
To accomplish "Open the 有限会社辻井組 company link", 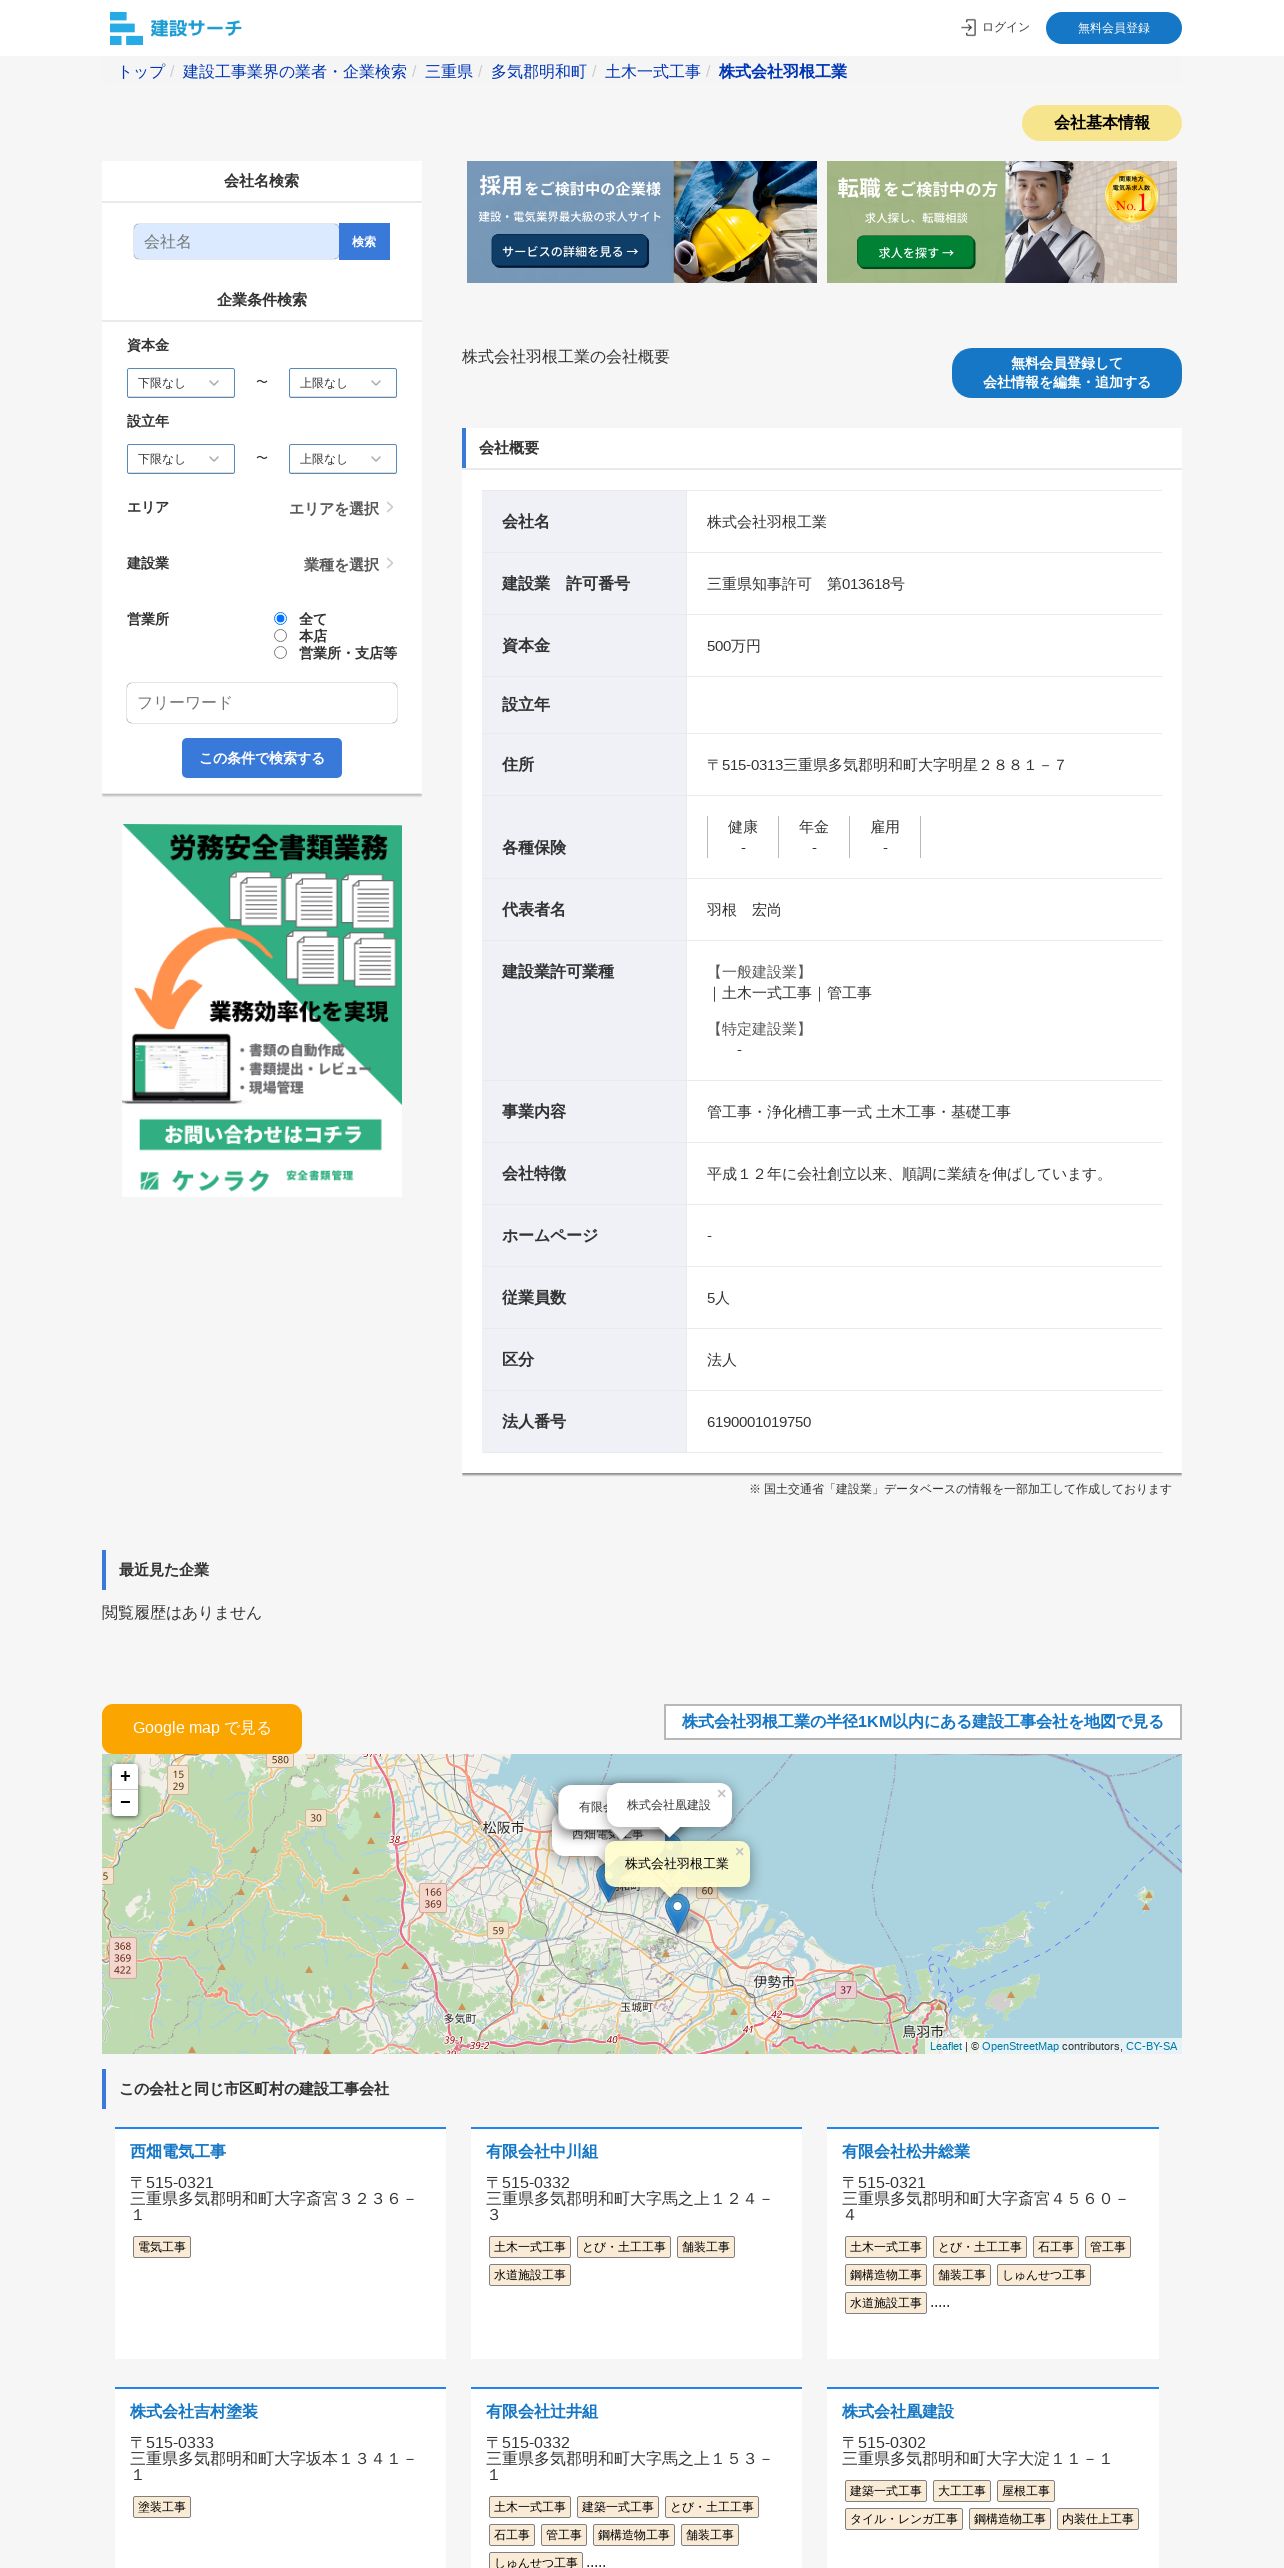I will click(x=542, y=2411).
